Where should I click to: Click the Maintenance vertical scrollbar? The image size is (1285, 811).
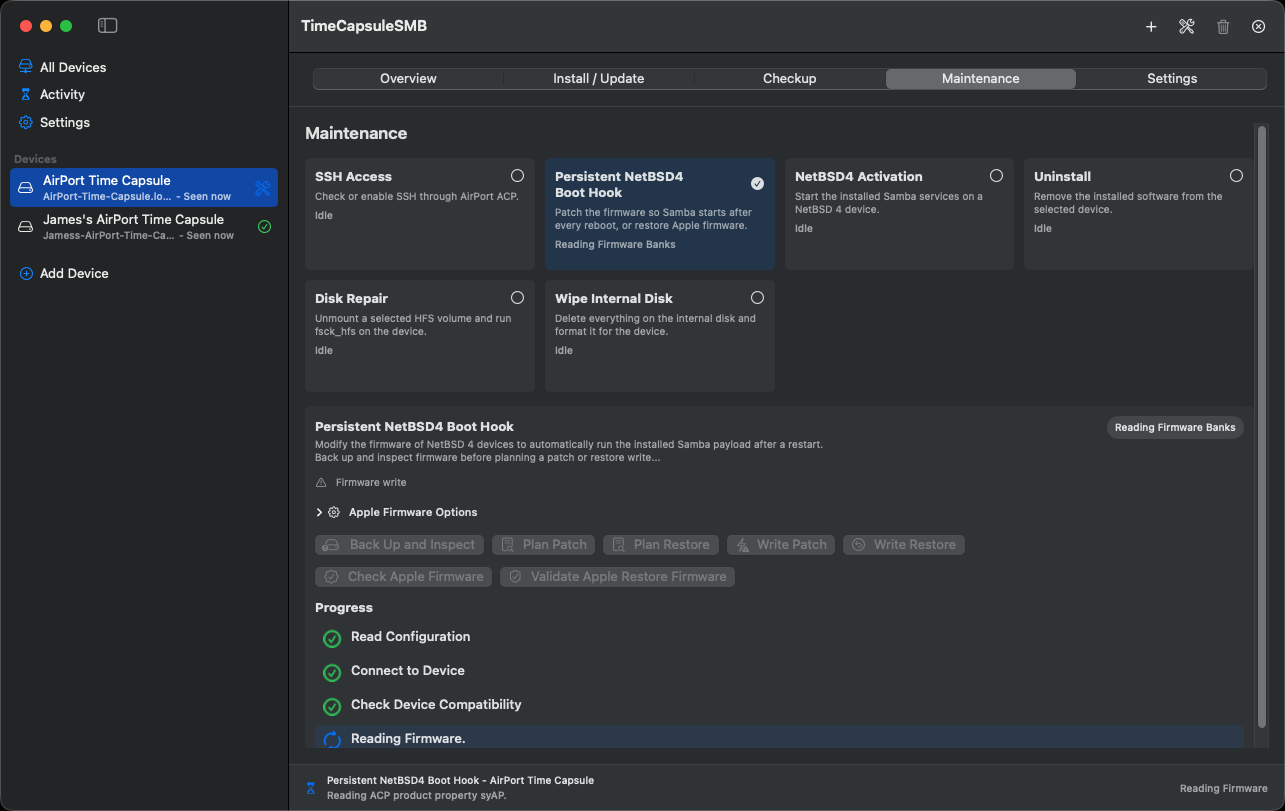pos(1261,425)
